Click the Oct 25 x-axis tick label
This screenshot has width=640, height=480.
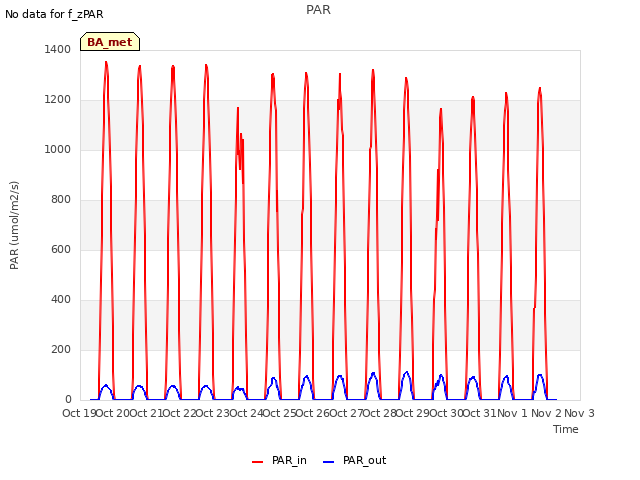pos(280,413)
